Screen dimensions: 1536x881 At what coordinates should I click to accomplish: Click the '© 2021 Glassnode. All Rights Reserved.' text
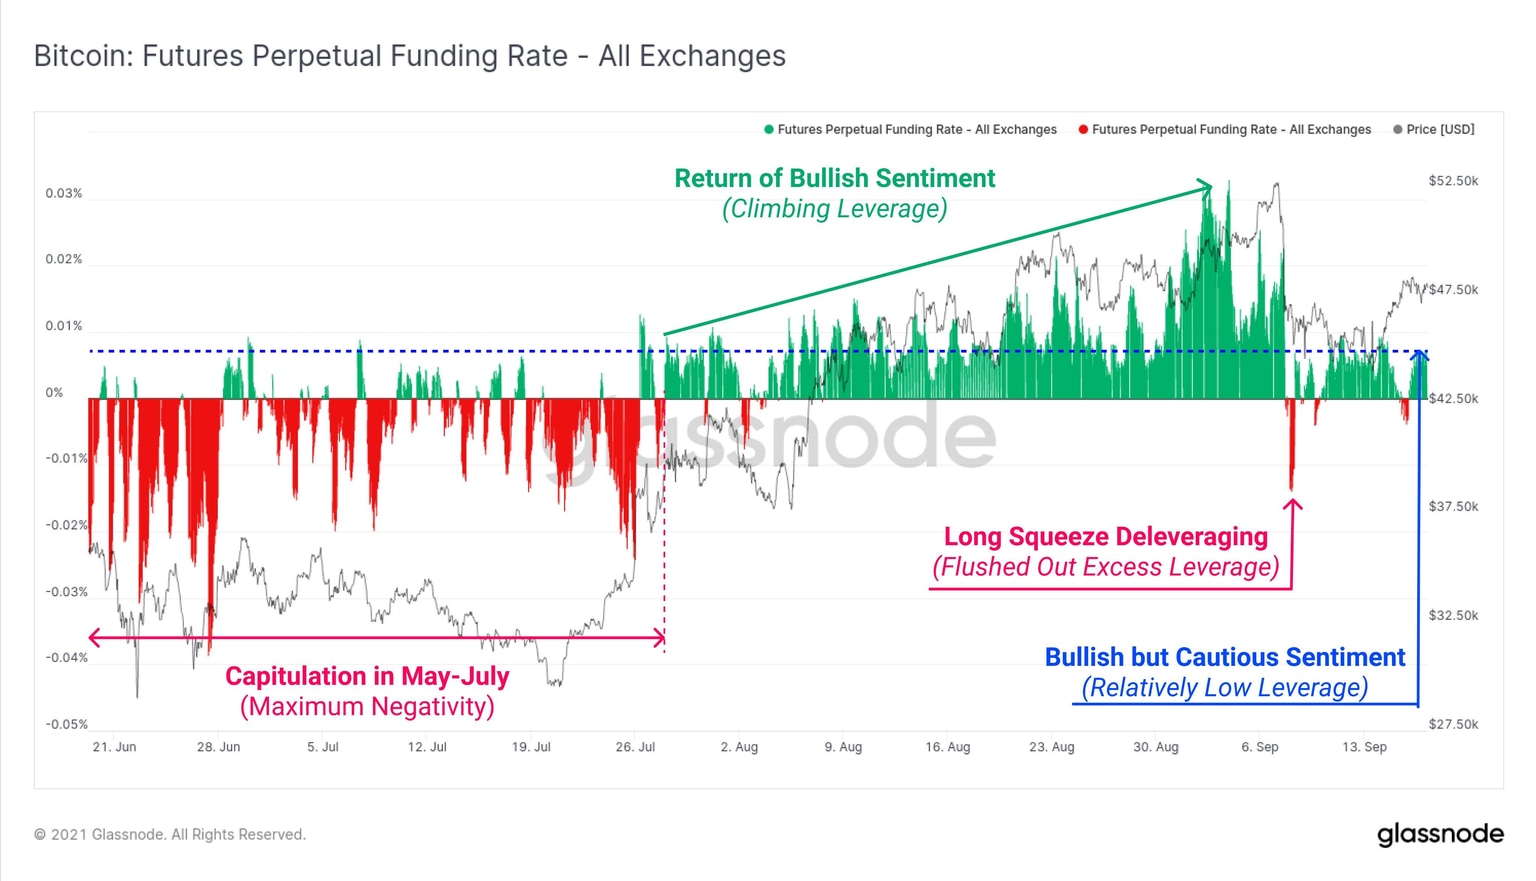[x=170, y=835]
